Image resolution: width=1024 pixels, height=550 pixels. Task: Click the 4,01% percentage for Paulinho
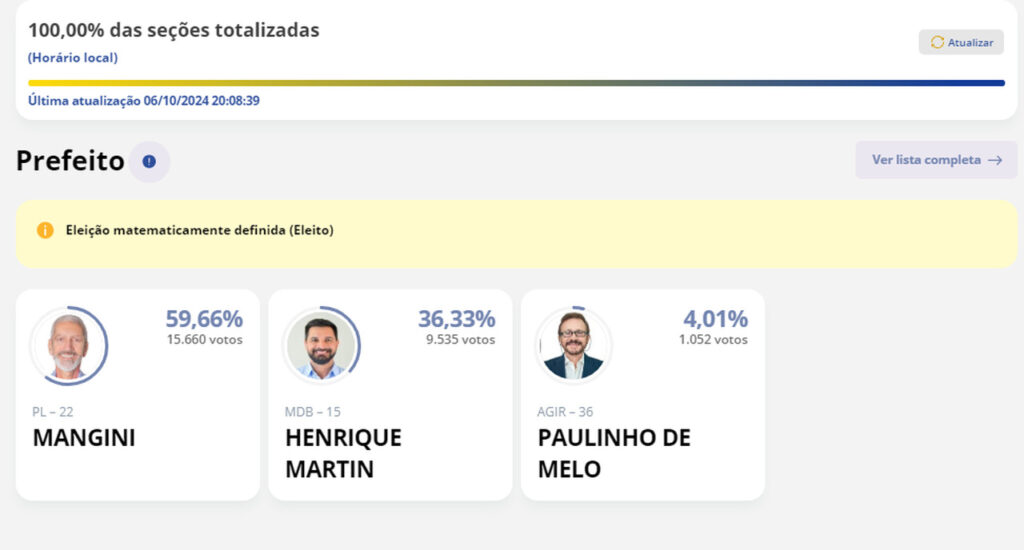tap(715, 319)
